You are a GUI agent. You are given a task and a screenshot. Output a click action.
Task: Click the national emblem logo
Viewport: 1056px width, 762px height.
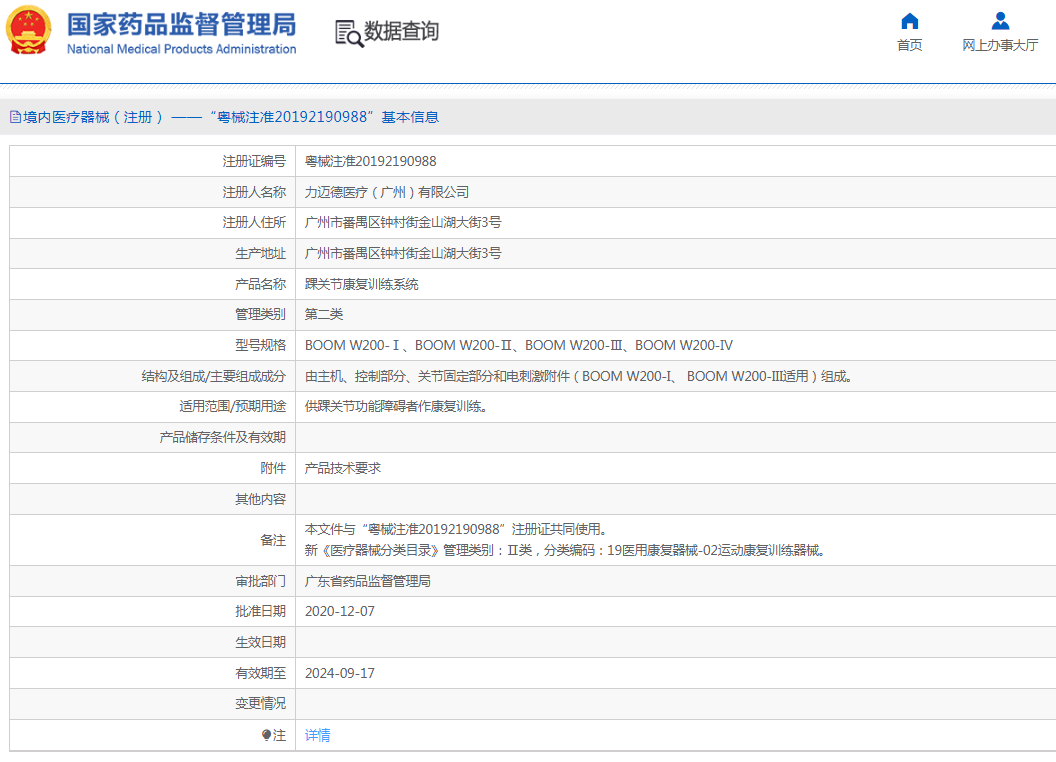(28, 30)
